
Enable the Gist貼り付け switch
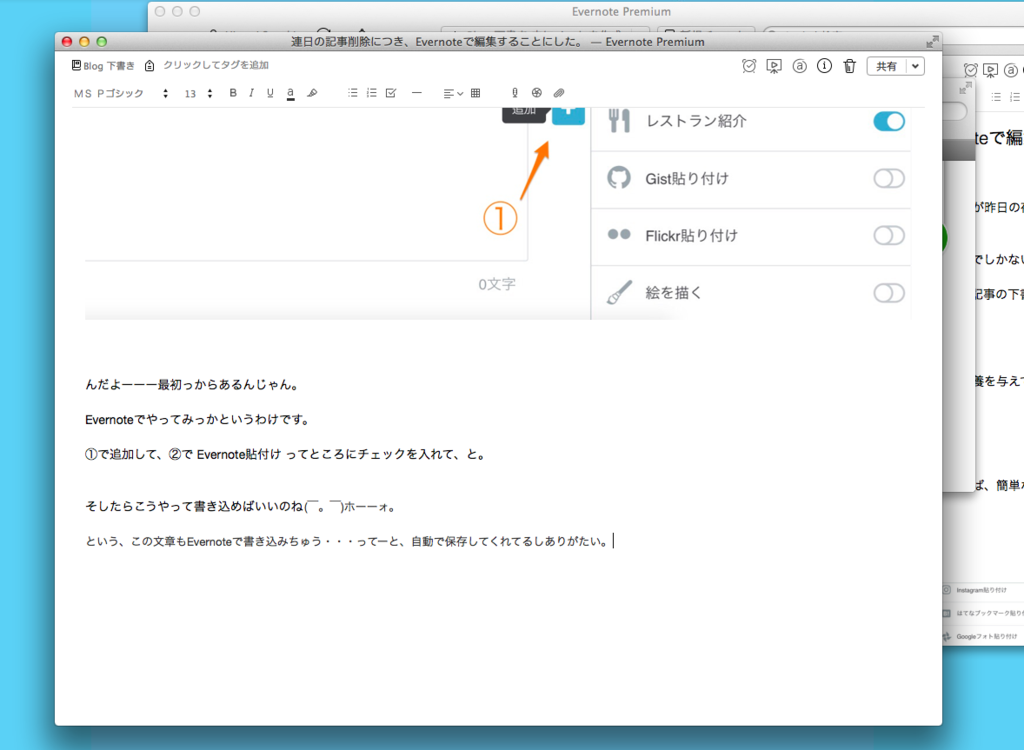[x=889, y=178]
